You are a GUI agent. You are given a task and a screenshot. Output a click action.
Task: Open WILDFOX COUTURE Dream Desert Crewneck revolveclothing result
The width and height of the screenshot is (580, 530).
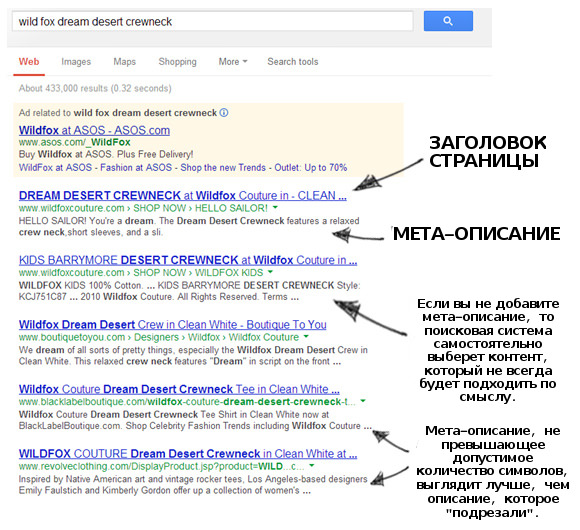click(188, 453)
